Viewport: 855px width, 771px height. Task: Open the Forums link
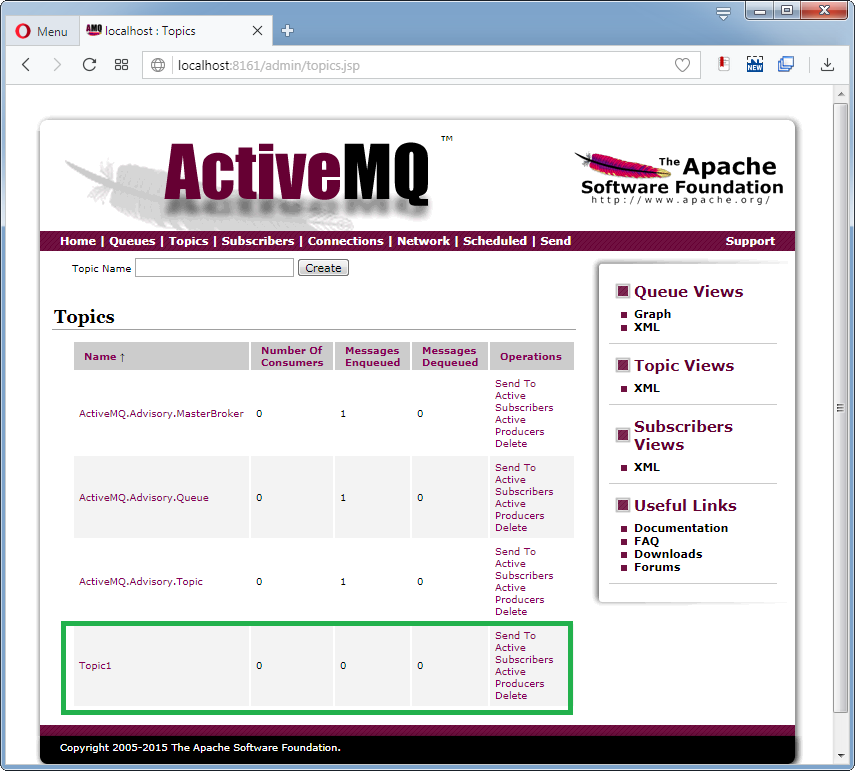coord(657,568)
